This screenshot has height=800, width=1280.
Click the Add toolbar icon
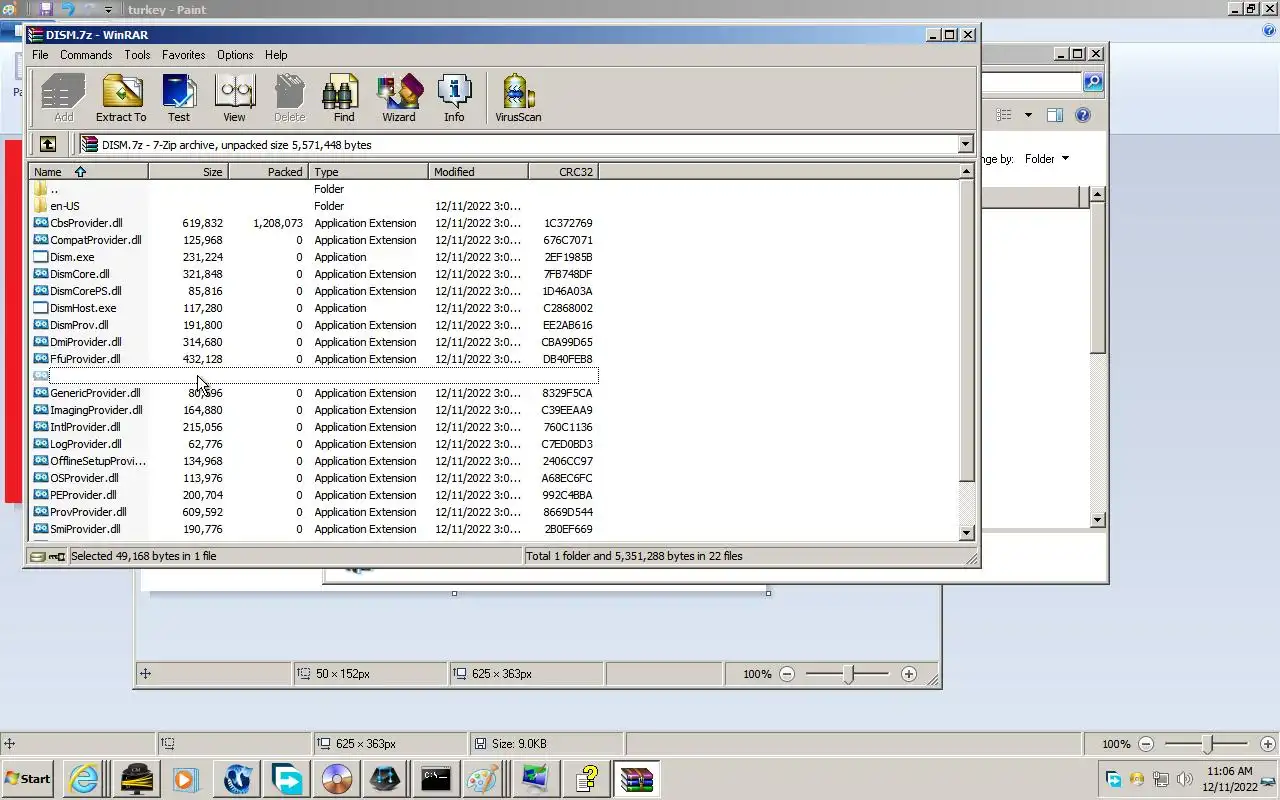click(63, 98)
